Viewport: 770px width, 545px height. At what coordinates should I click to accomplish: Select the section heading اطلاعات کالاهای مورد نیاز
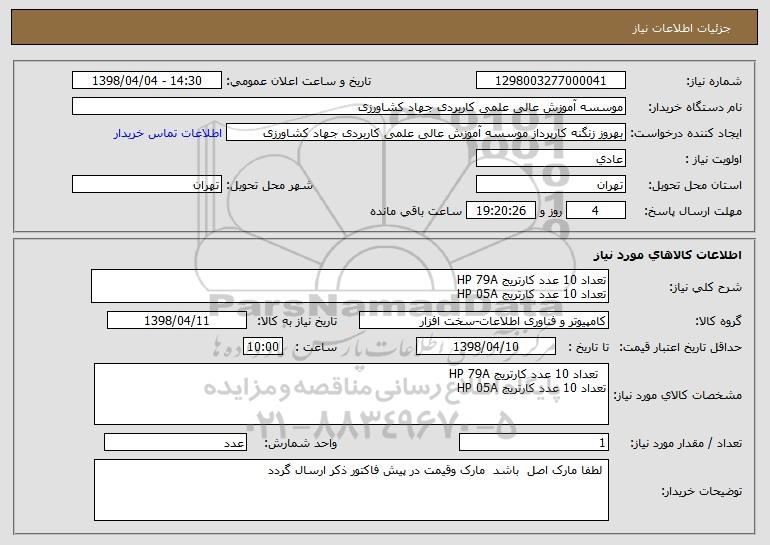[x=667, y=255]
